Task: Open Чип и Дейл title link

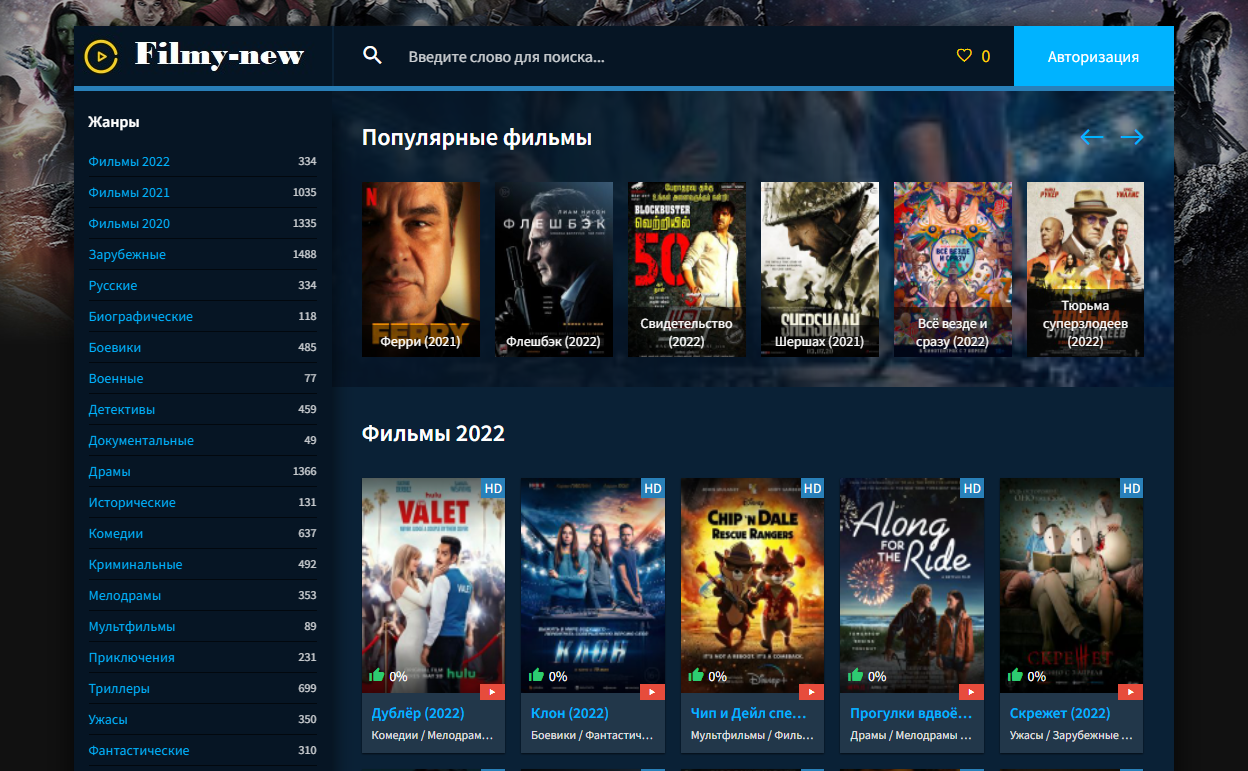Action: [749, 713]
